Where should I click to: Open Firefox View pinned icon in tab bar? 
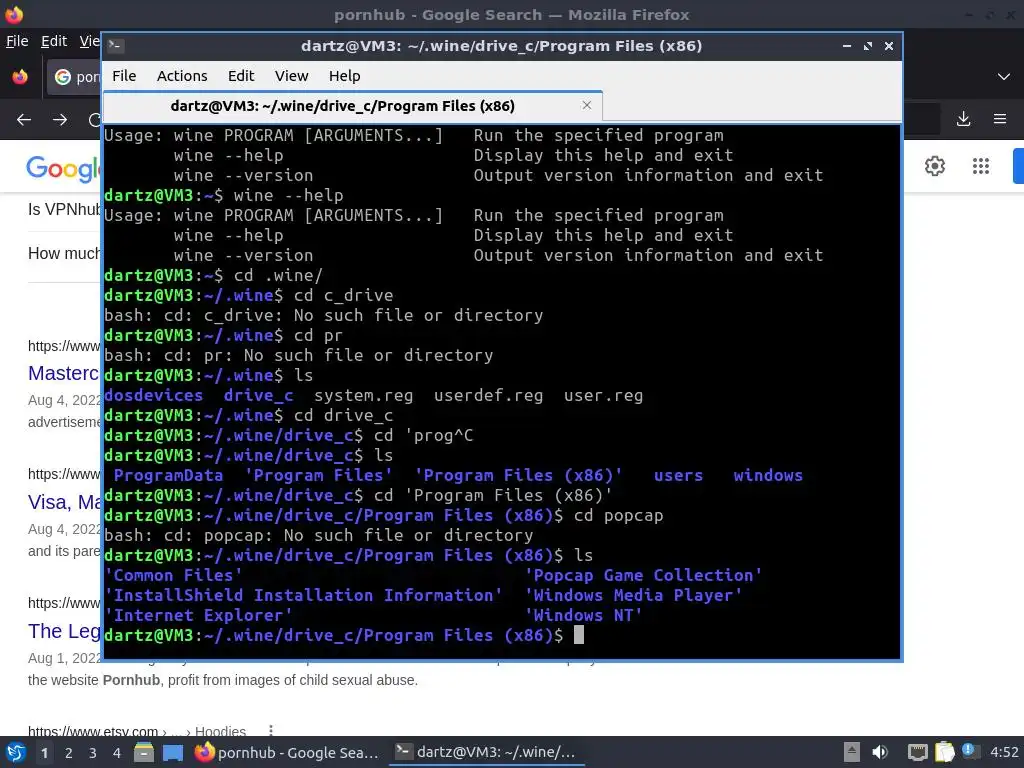pyautogui.click(x=20, y=77)
